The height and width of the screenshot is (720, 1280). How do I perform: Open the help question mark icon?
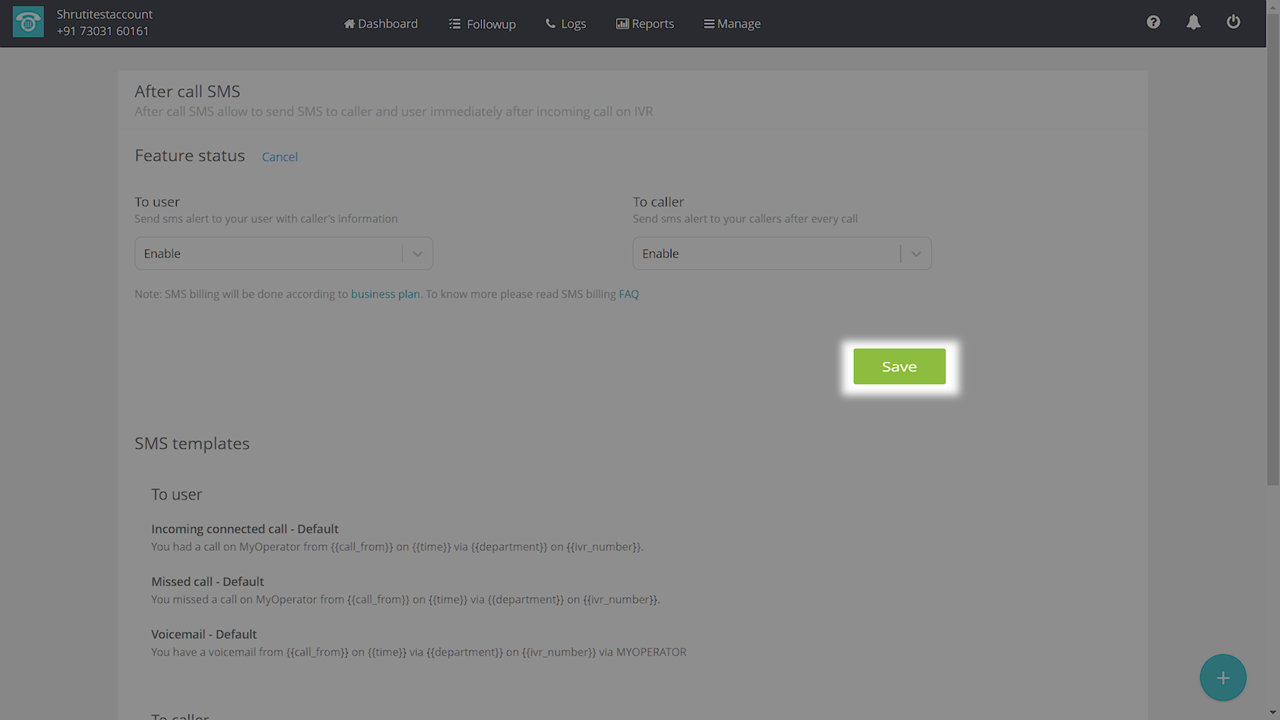[1153, 22]
